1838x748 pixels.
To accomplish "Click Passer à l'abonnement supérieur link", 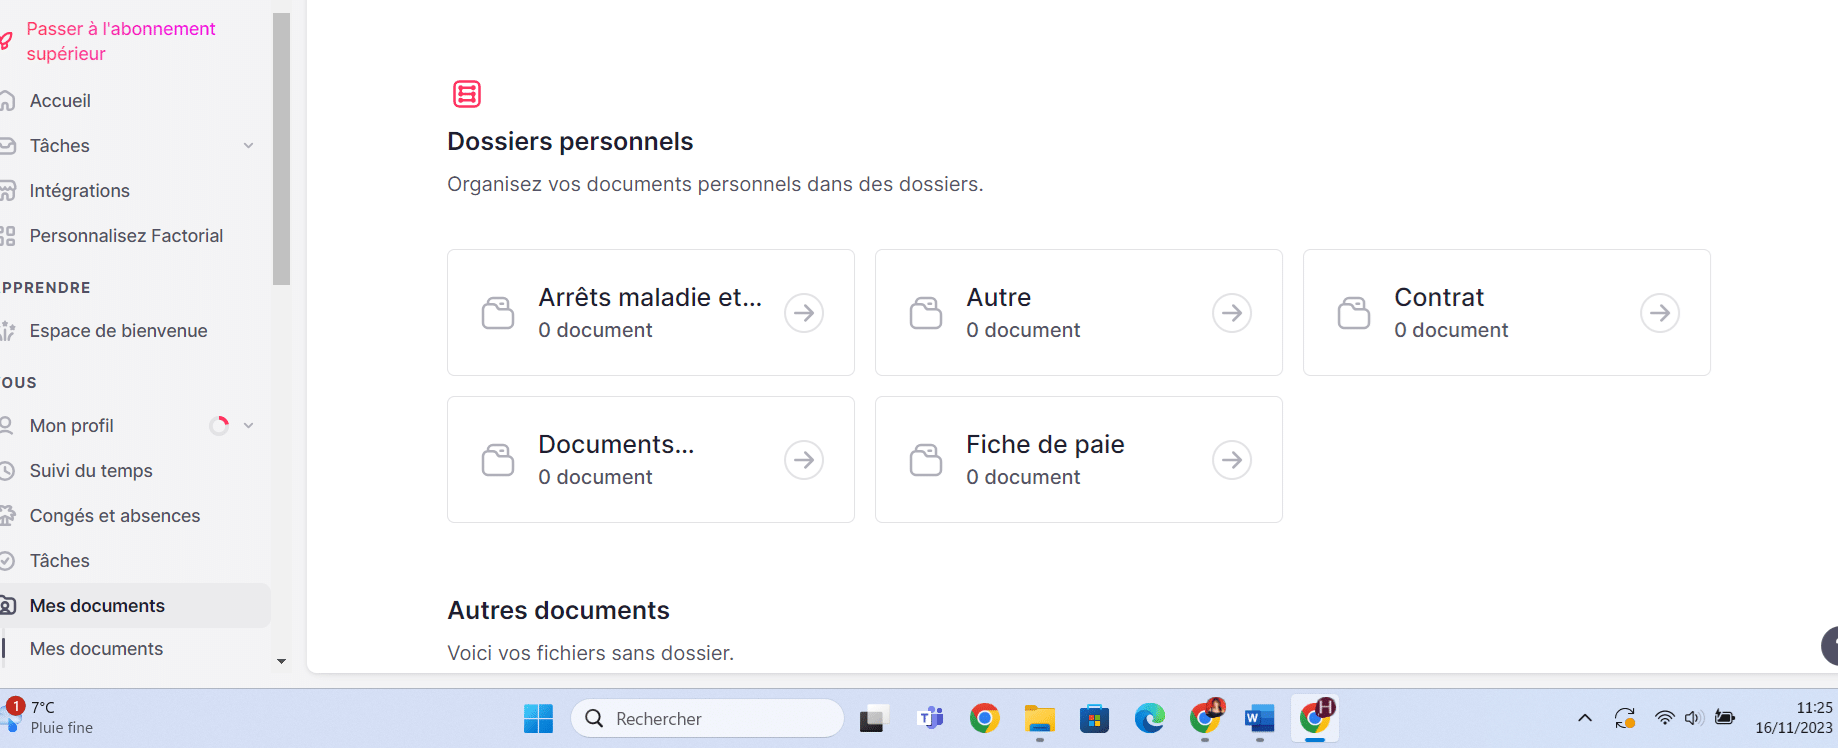I will (x=120, y=41).
